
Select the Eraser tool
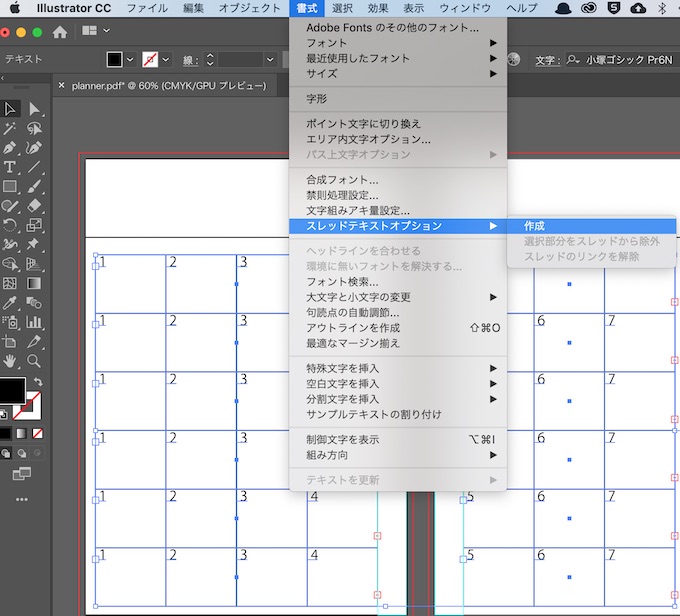pyautogui.click(x=35, y=206)
